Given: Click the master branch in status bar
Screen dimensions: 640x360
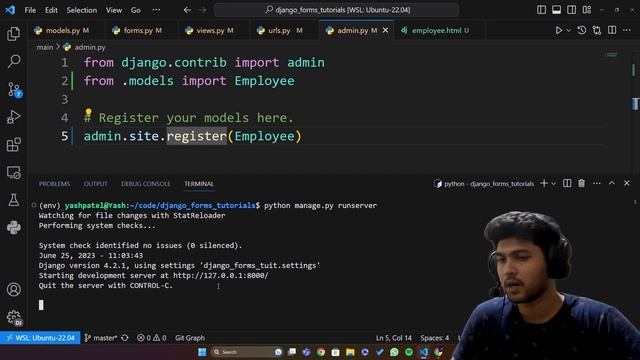Looking at the screenshot, I should (100, 338).
